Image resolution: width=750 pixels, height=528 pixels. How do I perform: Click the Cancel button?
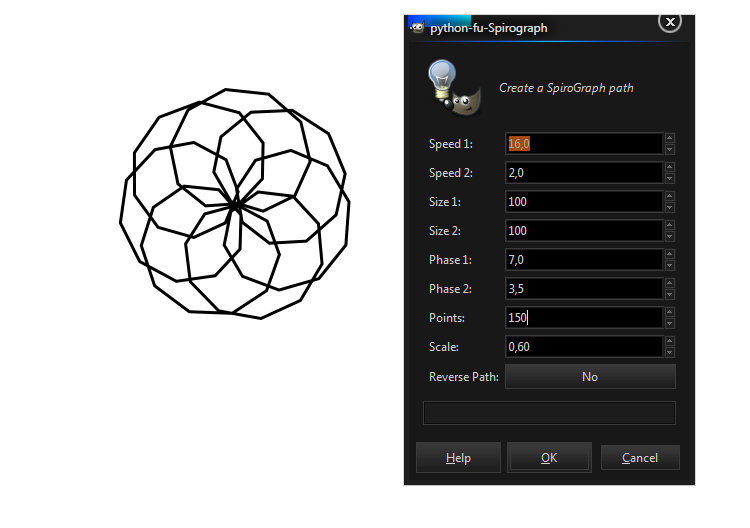pos(640,458)
